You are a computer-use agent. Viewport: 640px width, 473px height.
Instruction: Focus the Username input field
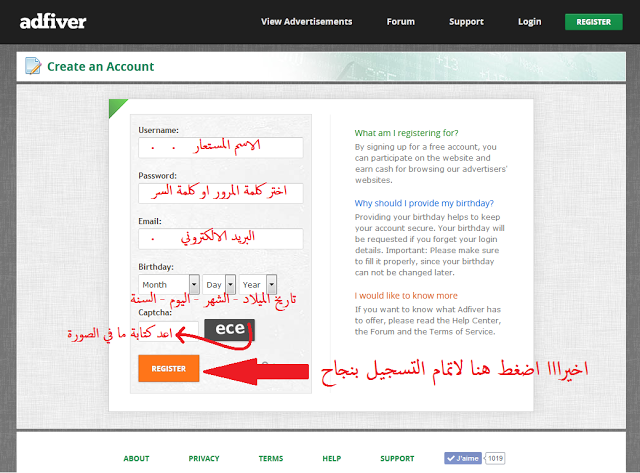221,147
